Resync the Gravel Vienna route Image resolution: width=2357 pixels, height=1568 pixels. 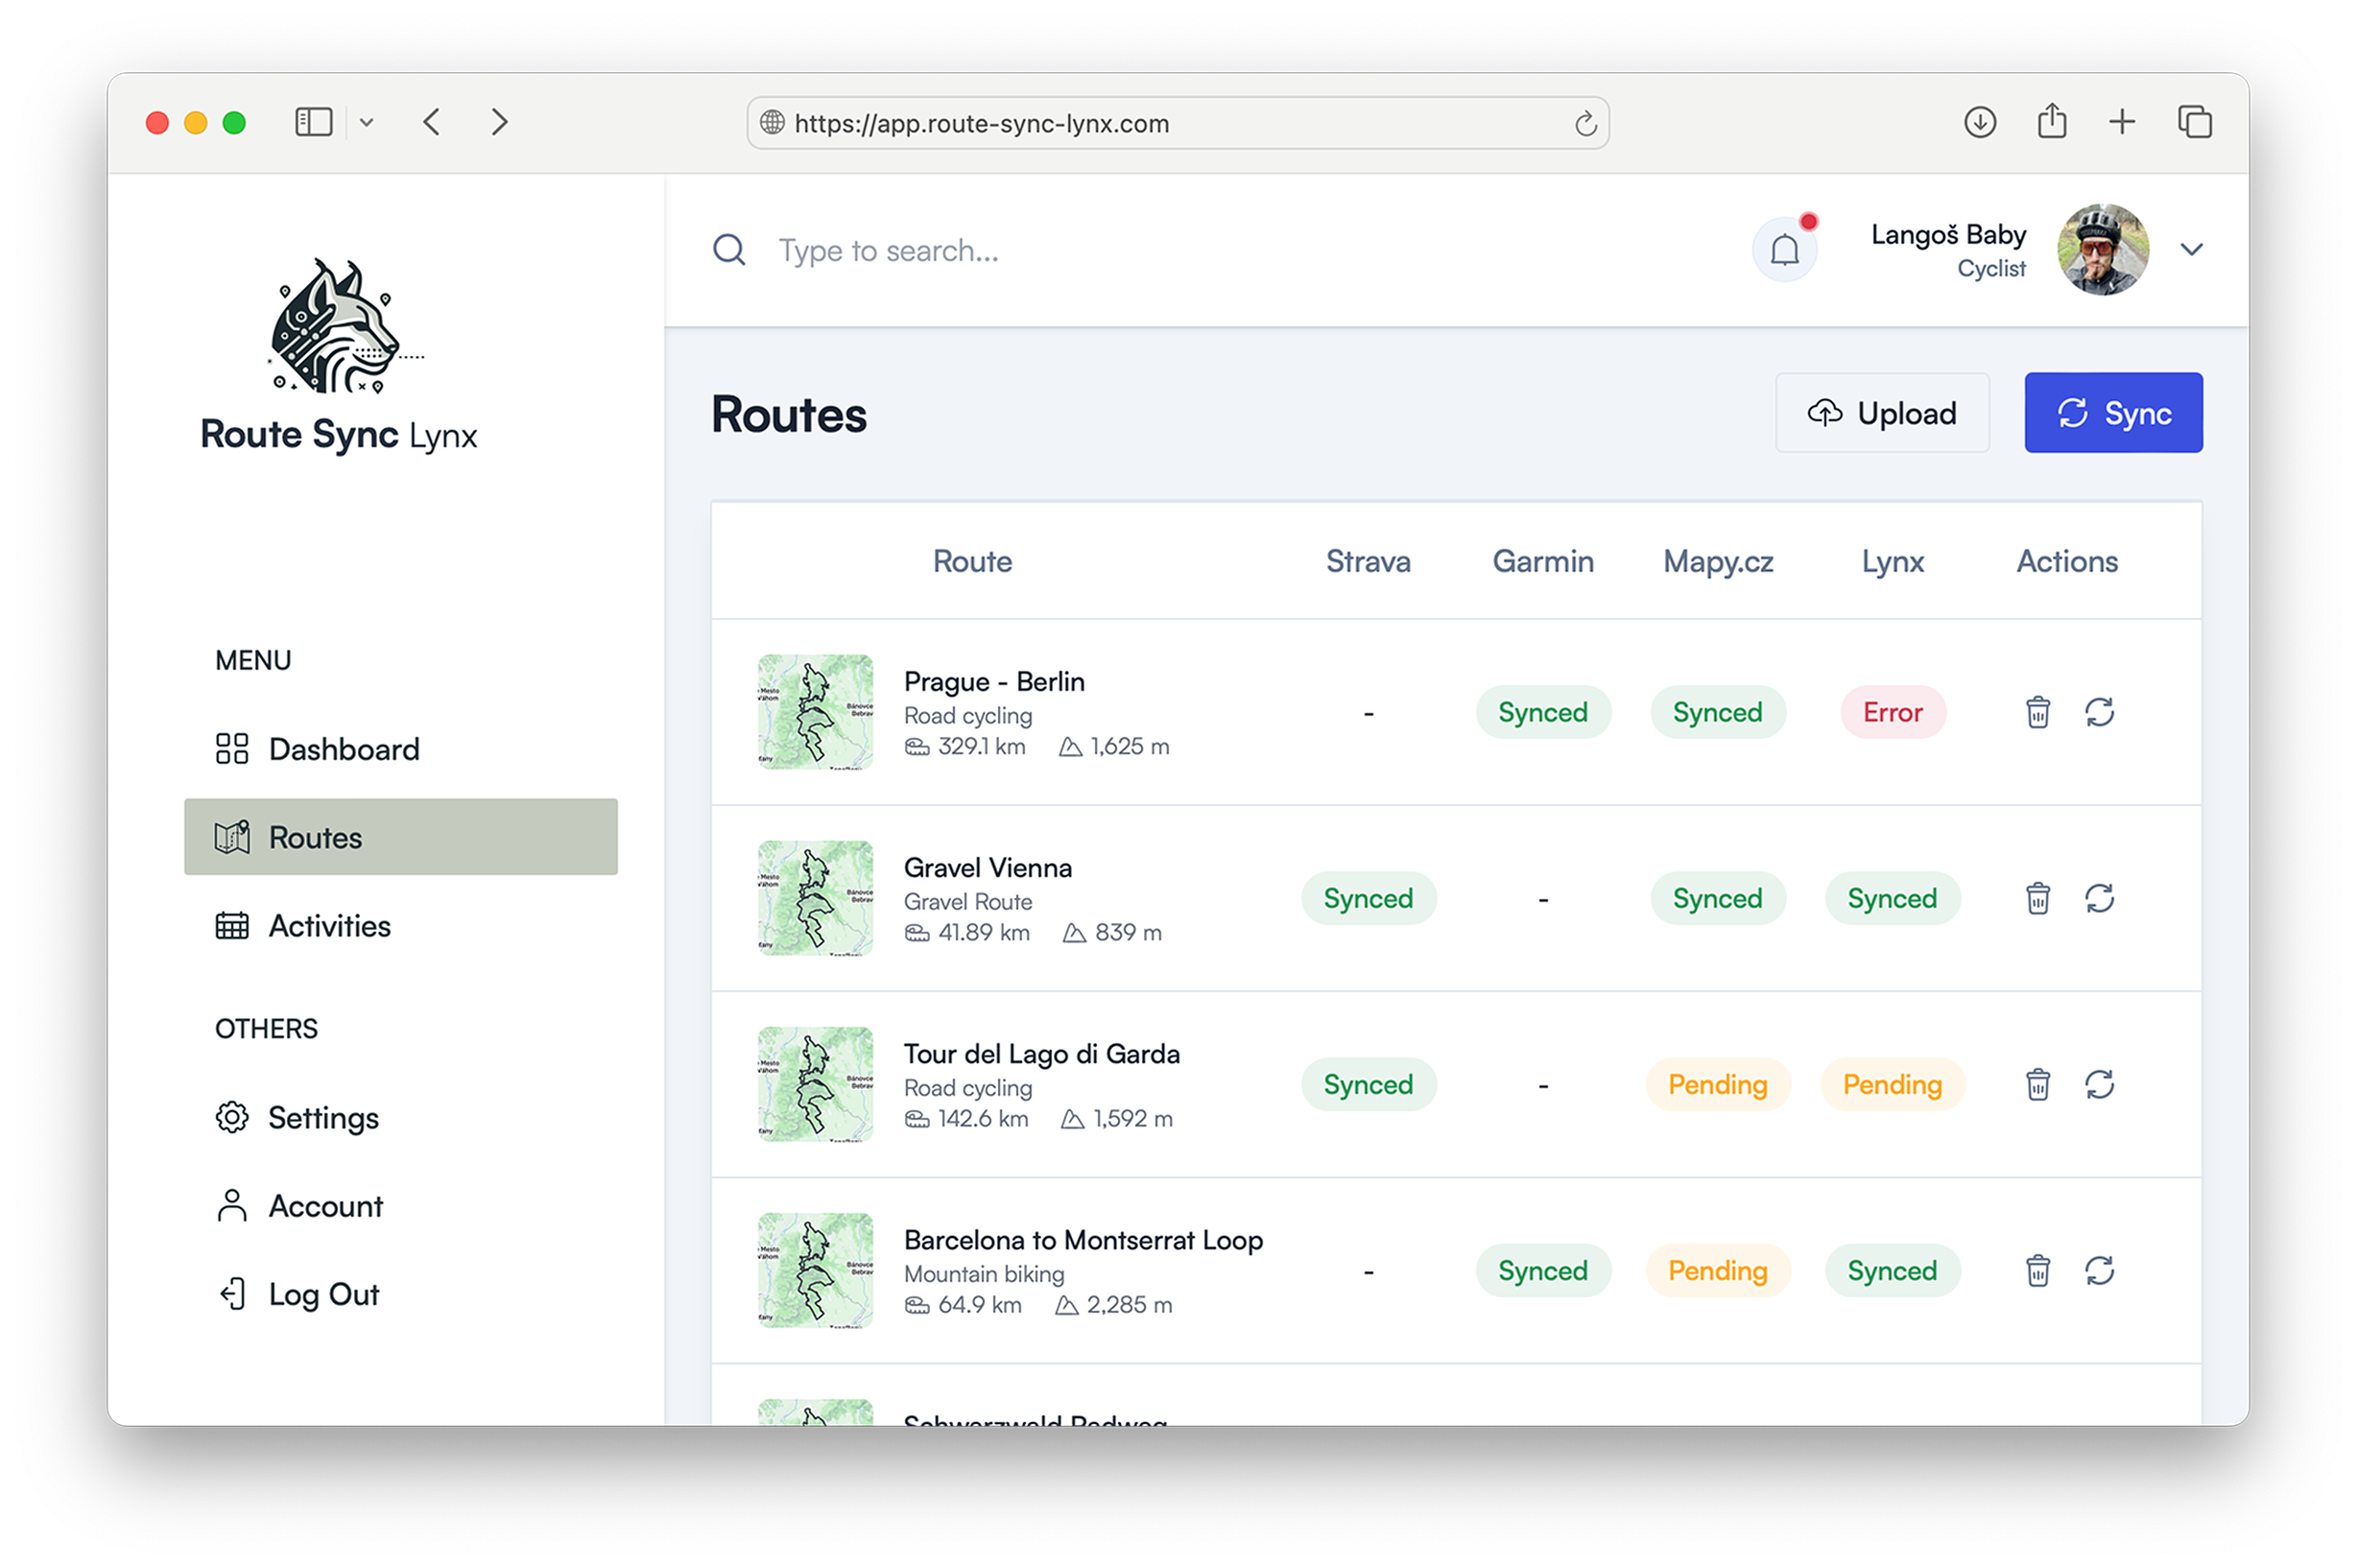point(2099,898)
